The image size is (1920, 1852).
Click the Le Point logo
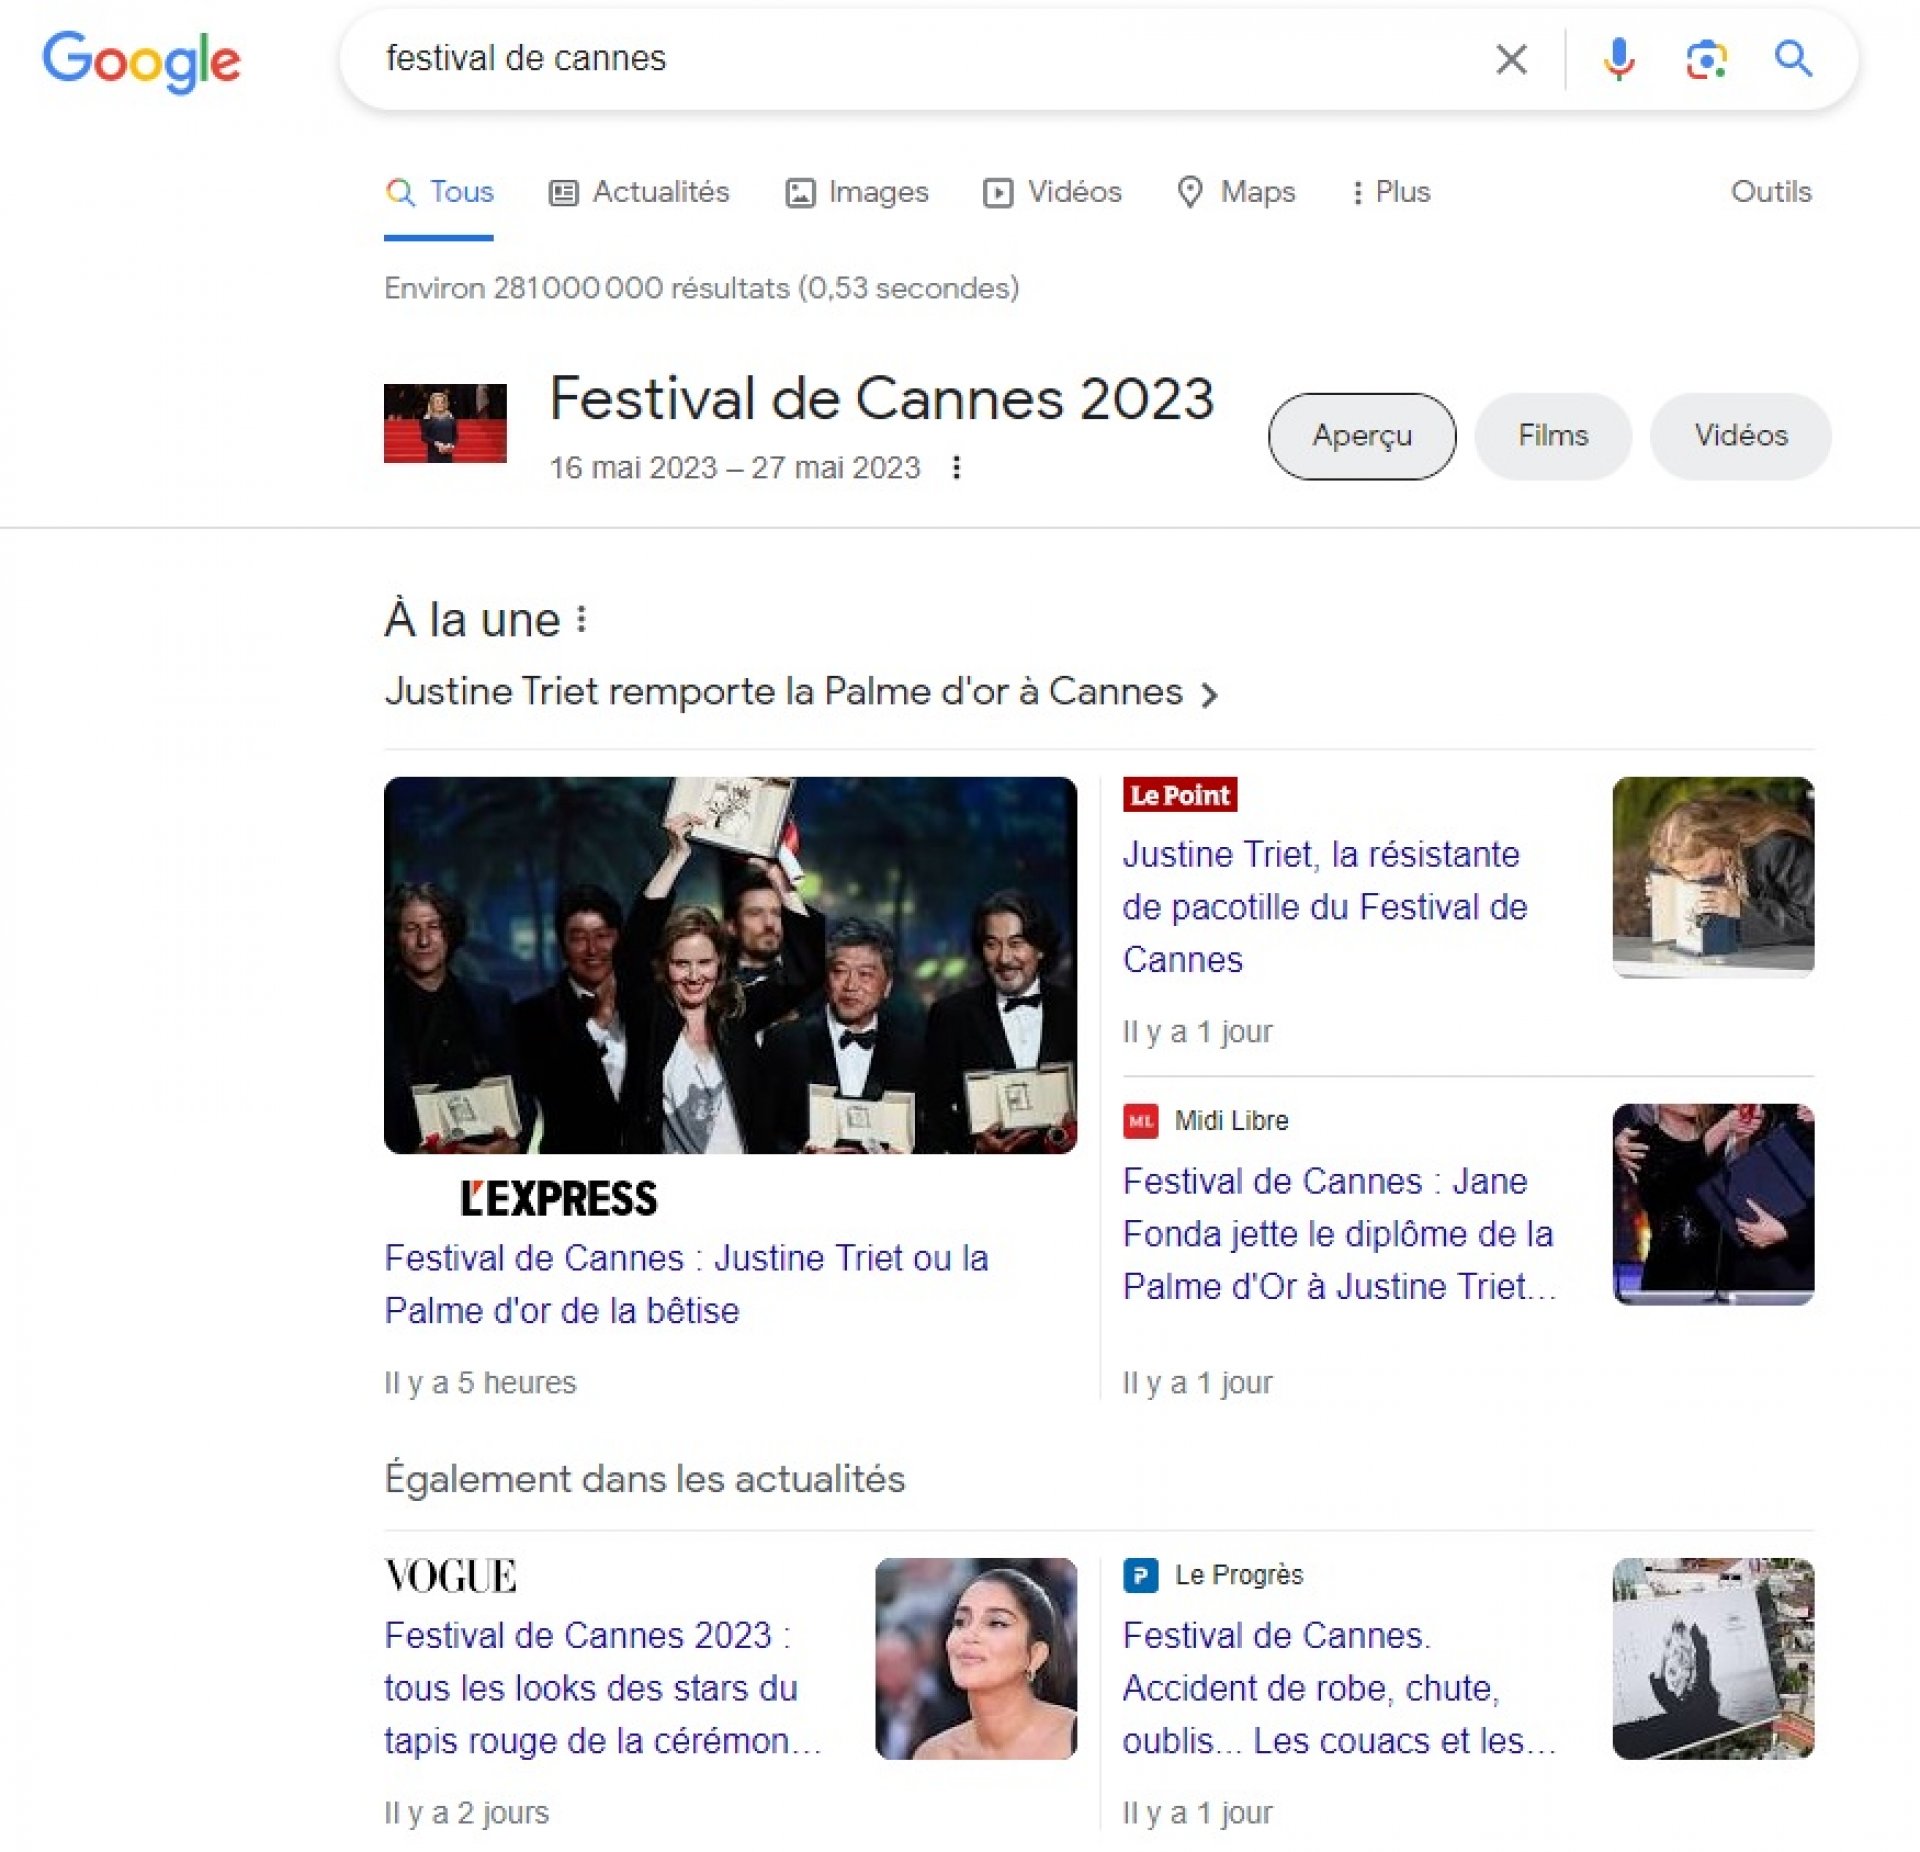[1180, 795]
